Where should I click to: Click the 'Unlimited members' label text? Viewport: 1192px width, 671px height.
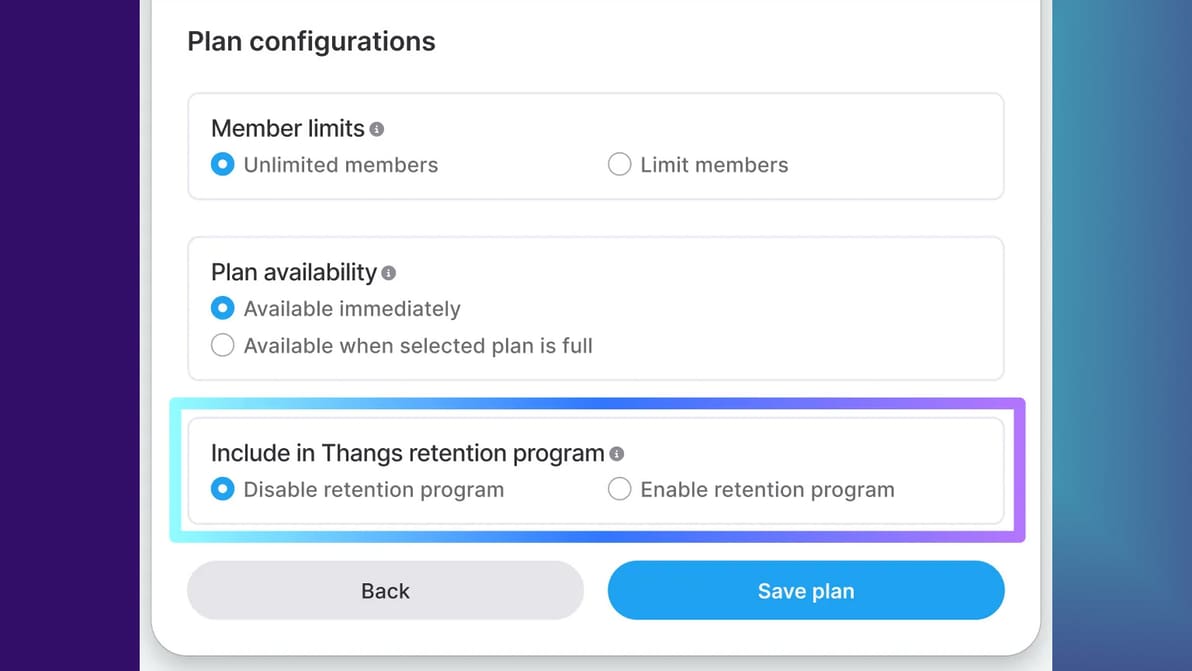341,166
